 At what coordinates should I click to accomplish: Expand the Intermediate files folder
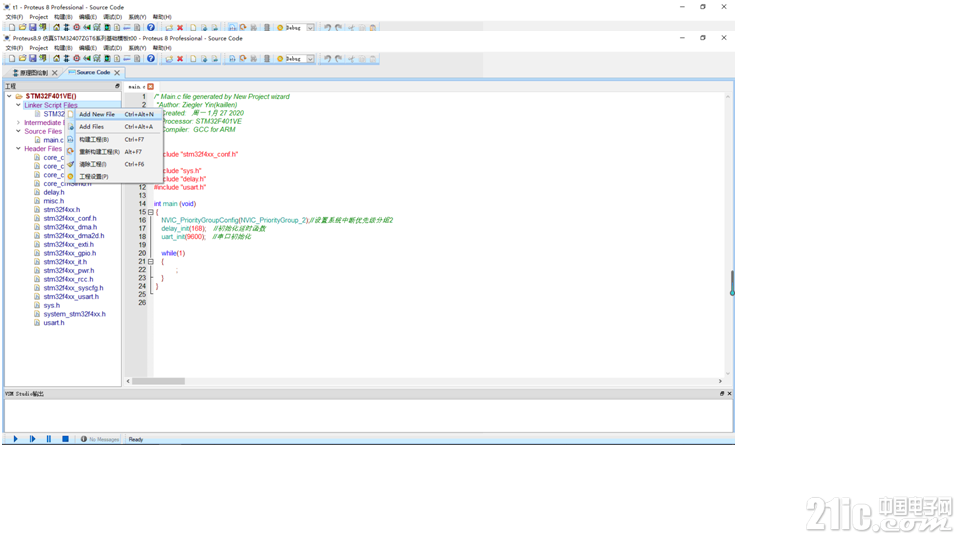pyautogui.click(x=18, y=122)
